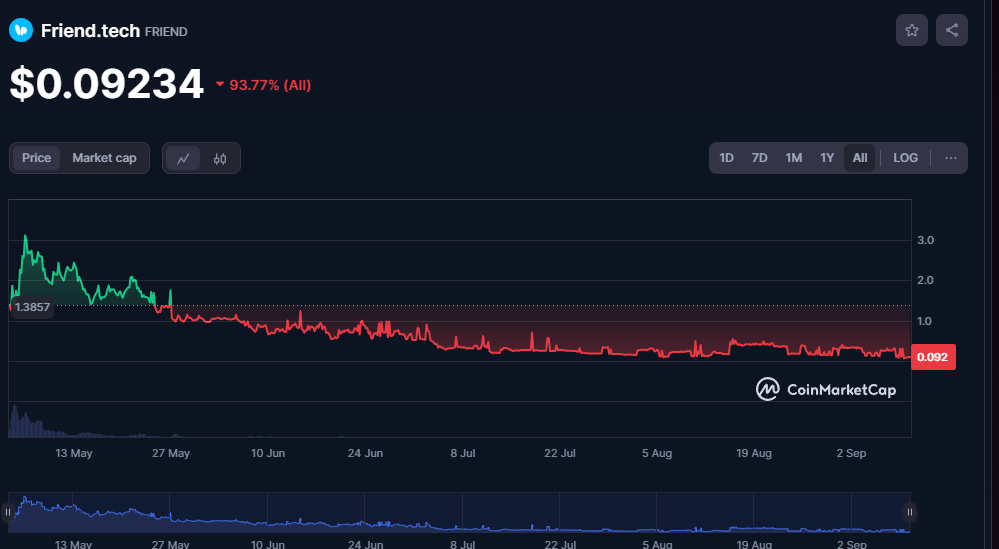Set chart range to 1Y
Viewport: 999px width, 549px height.
coord(827,158)
